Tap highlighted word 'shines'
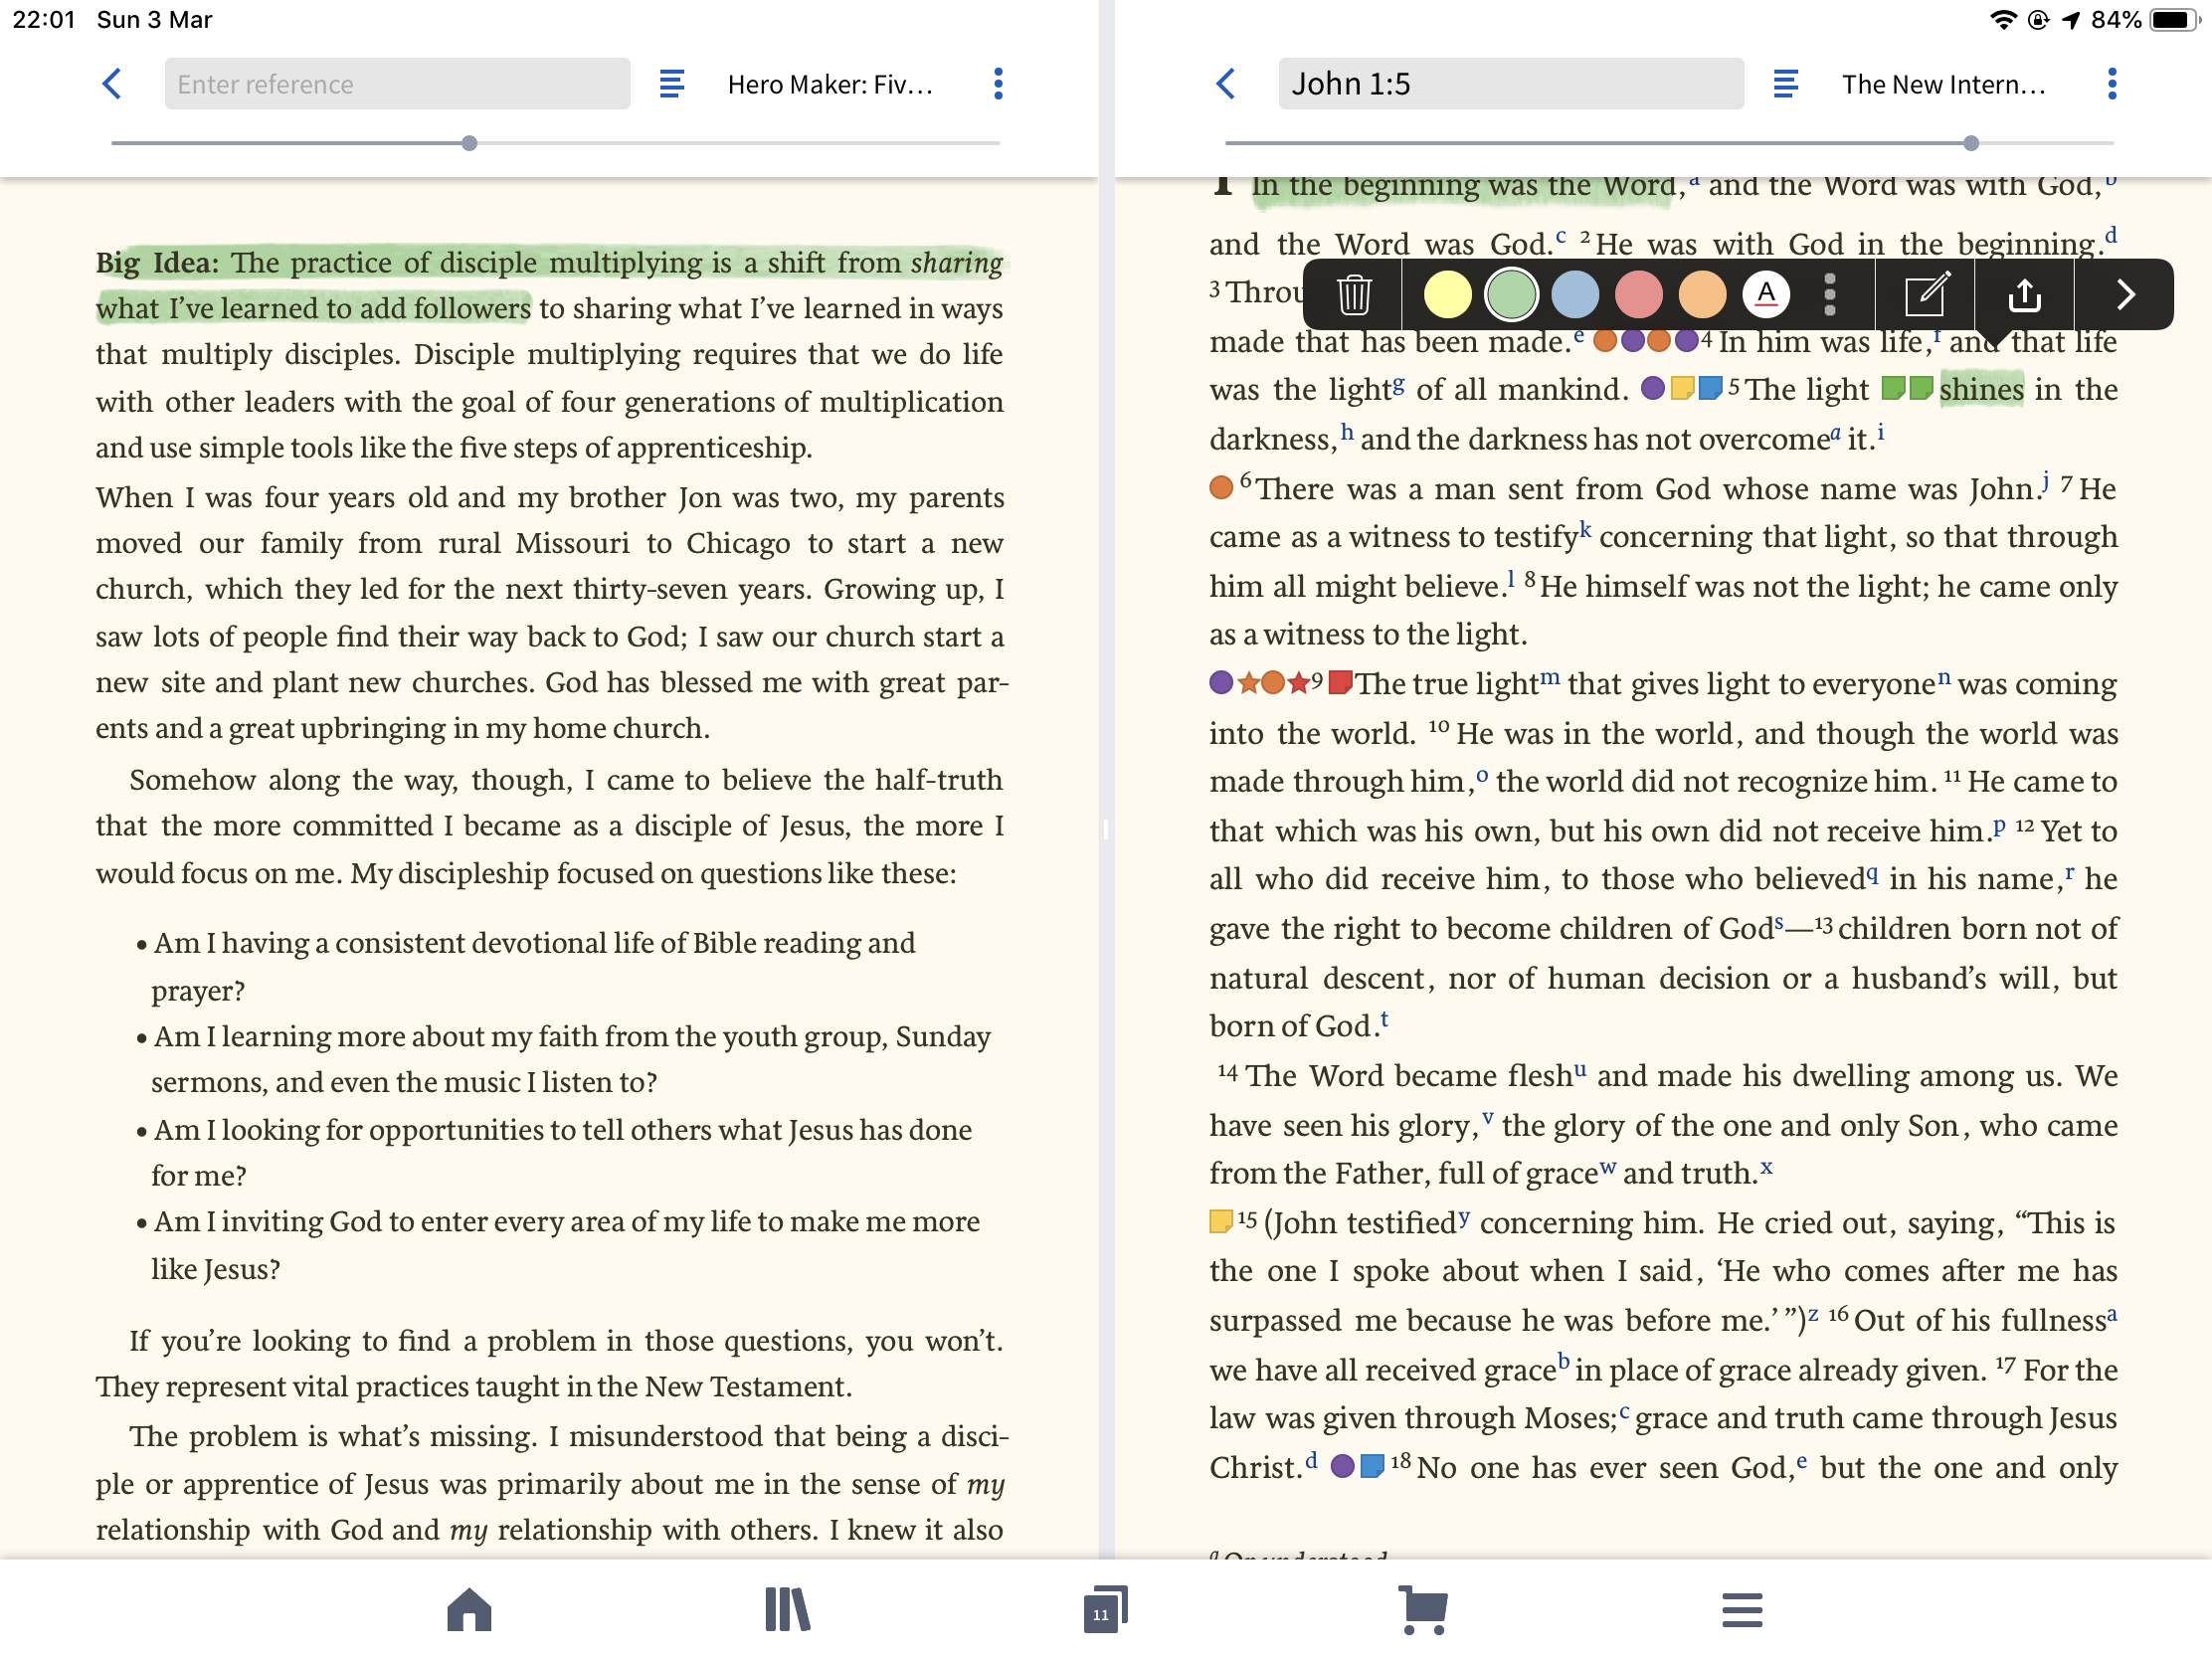Screen dimensions: 2212x1659 pyautogui.click(x=1981, y=389)
